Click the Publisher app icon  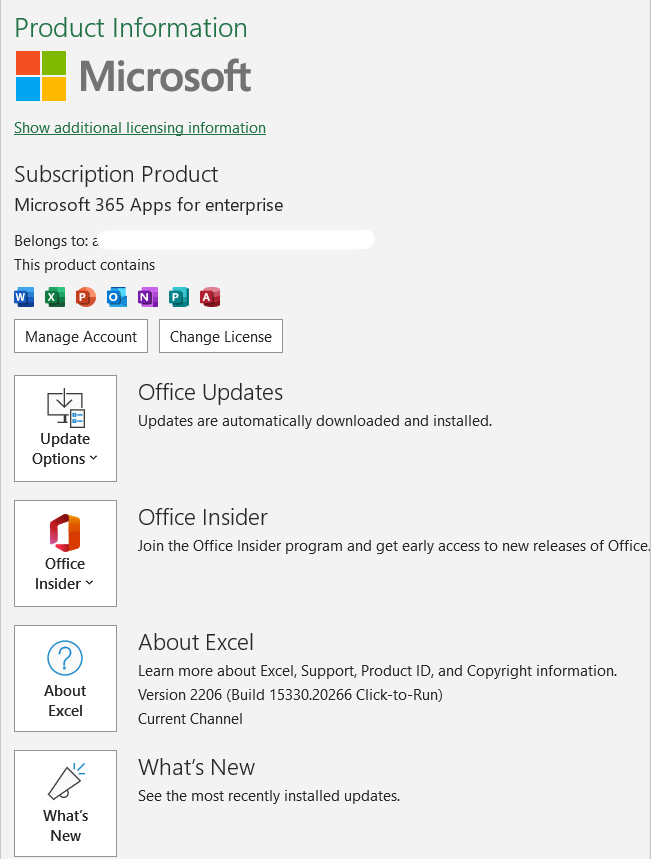pos(179,297)
